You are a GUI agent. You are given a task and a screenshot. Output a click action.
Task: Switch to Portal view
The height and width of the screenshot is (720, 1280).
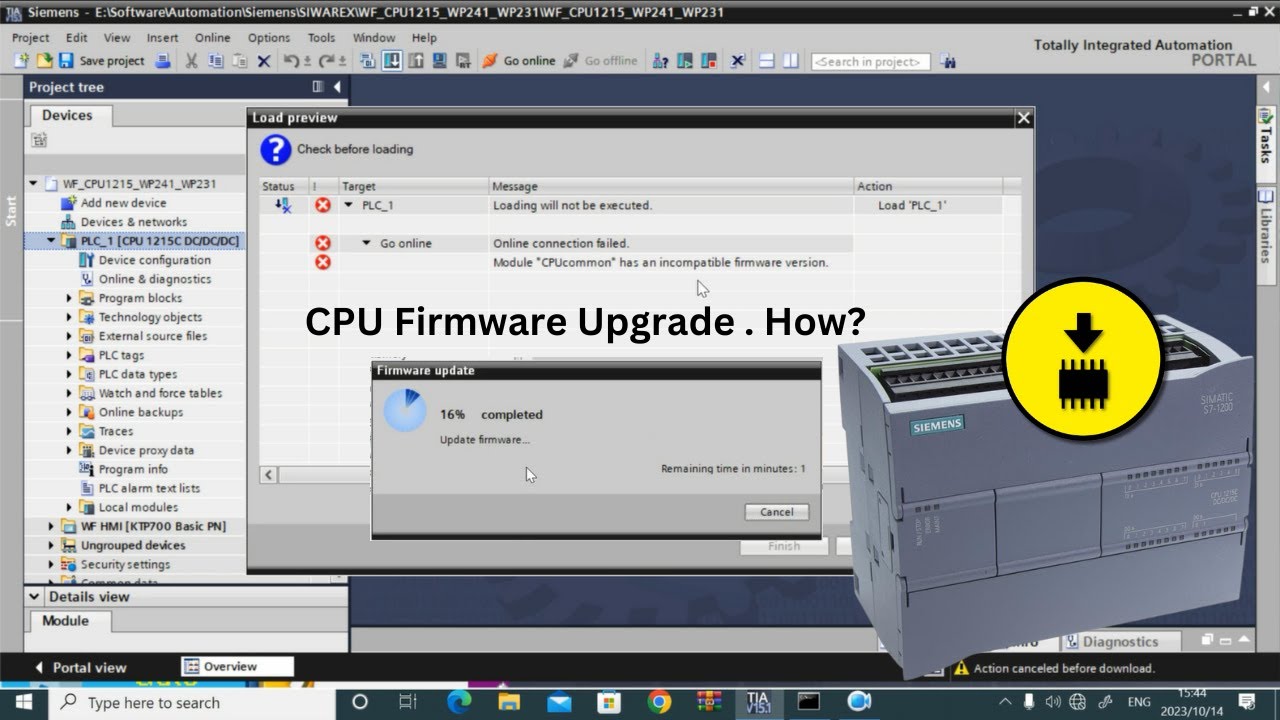click(x=81, y=667)
